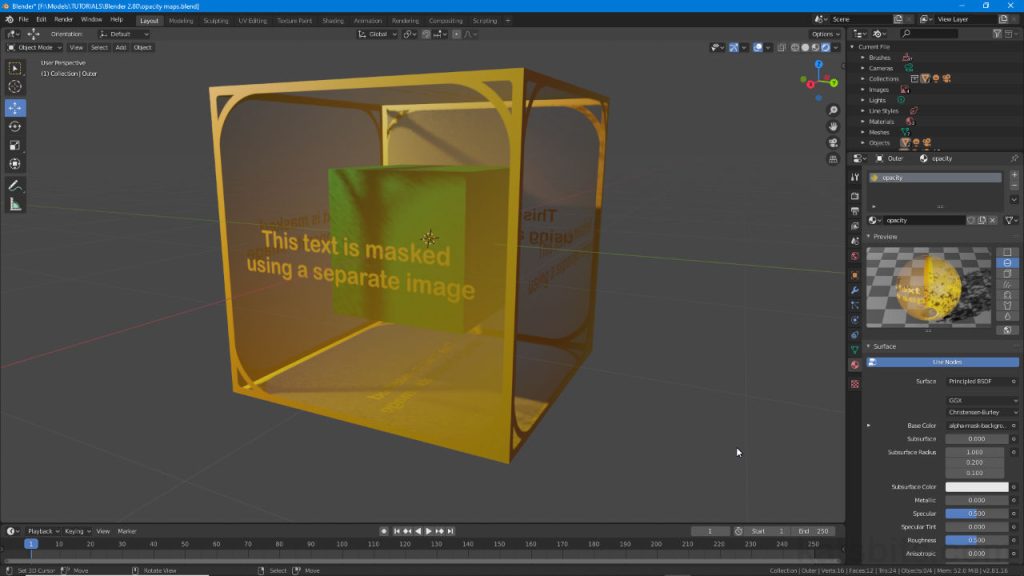Open the Global transform orientation dropdown
Viewport: 1024px width, 576px height.
tap(375, 33)
